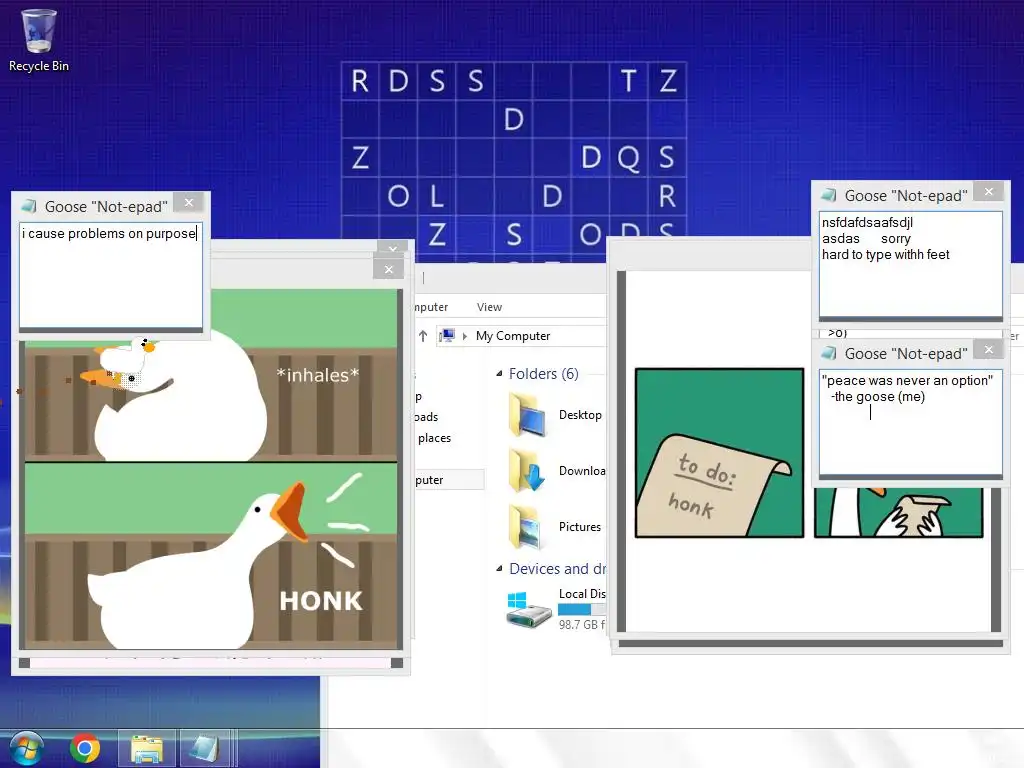1024x768 pixels.
Task: Open File Explorer taskbar icon
Action: (x=147, y=748)
